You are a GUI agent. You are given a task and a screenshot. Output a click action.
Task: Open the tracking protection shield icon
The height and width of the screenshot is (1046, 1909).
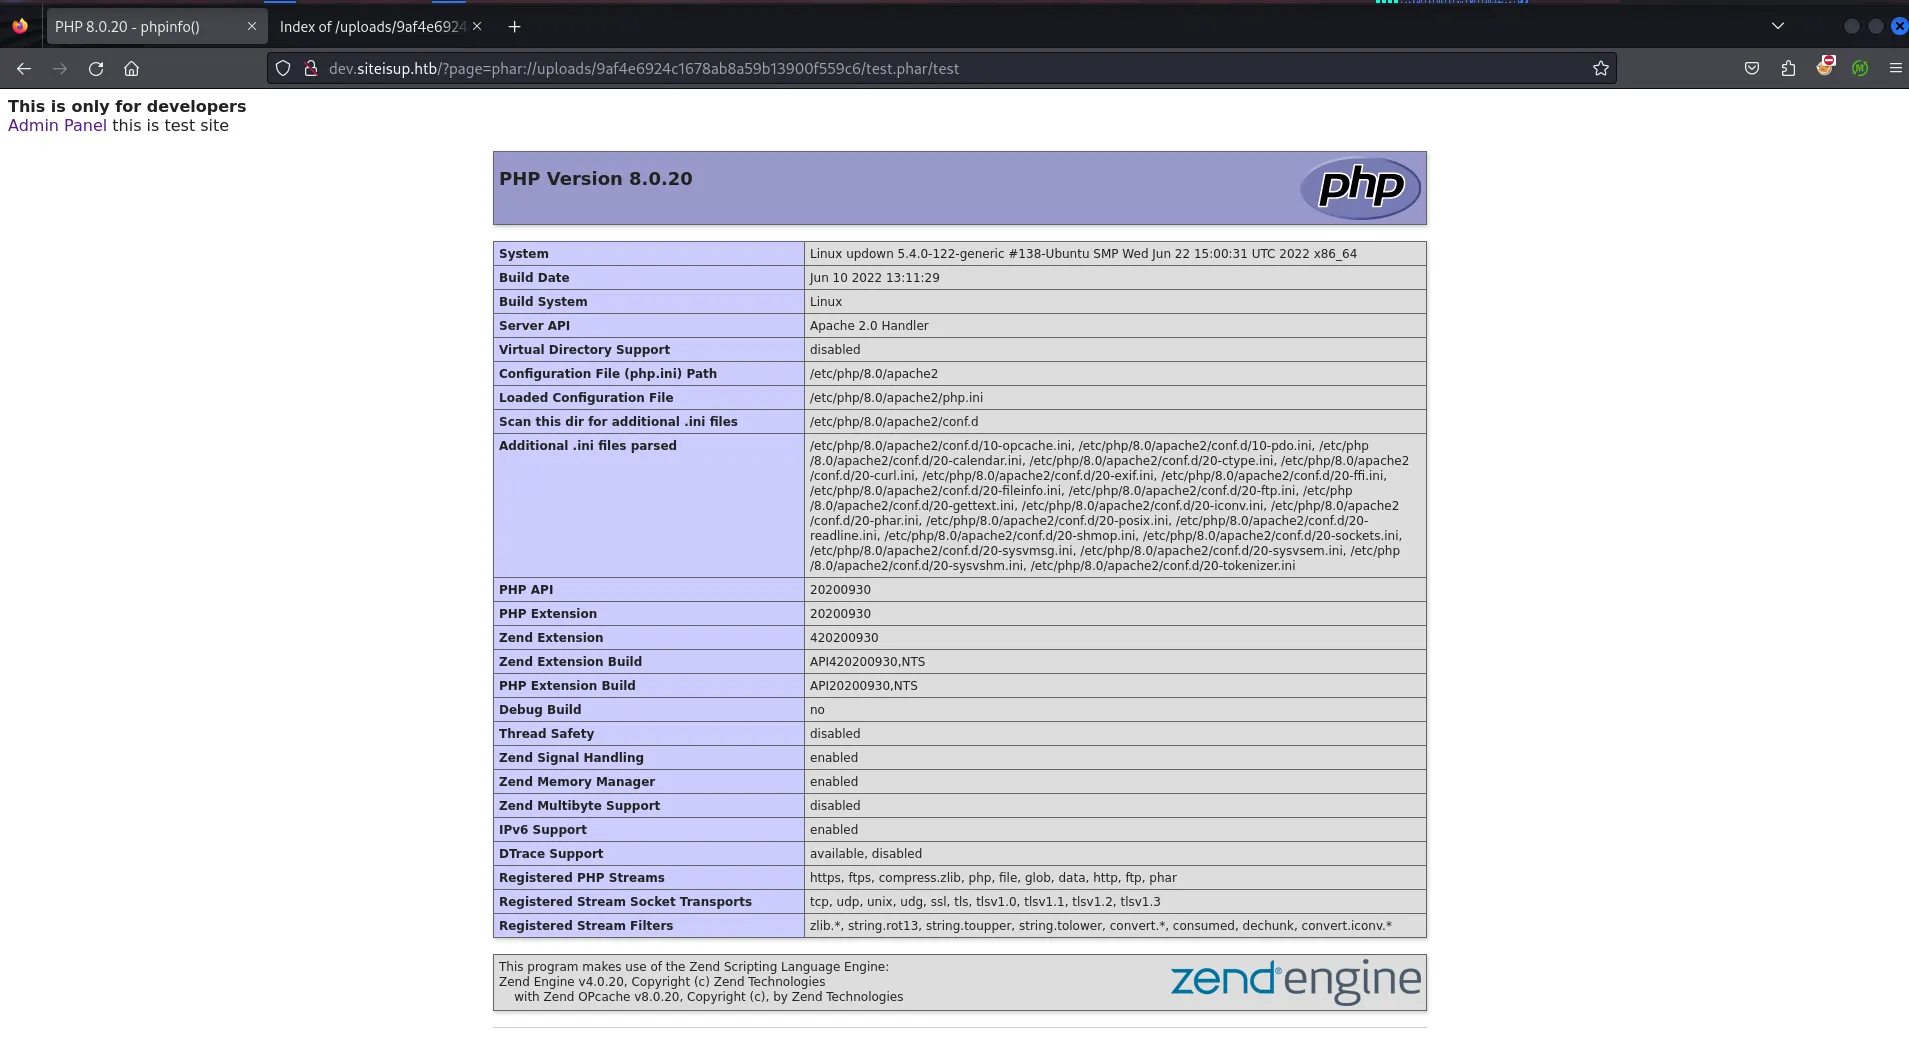pos(283,69)
